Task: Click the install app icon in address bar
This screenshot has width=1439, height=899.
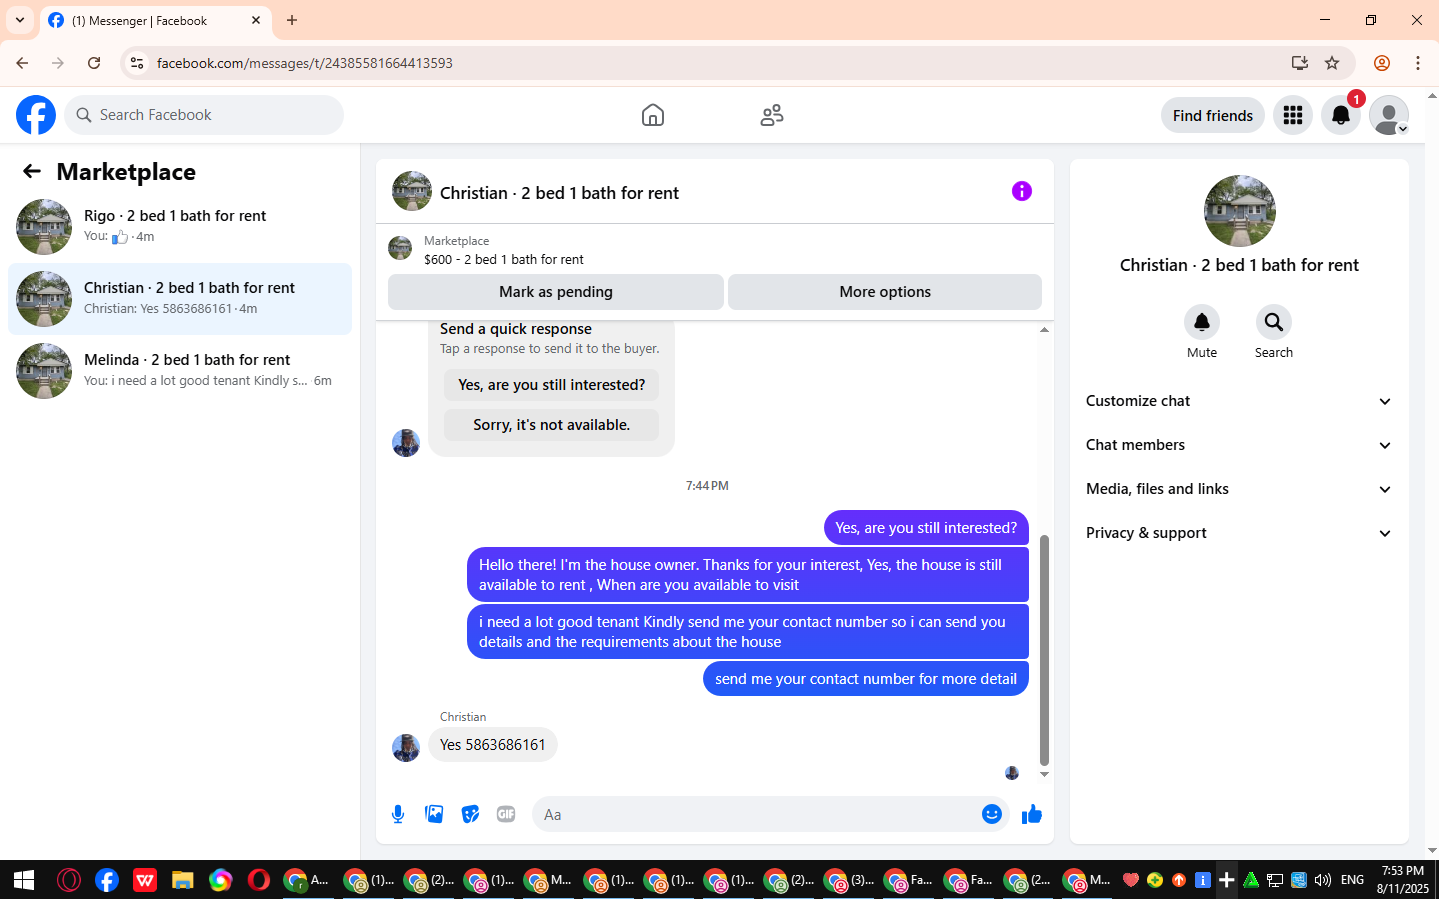Action: [1300, 63]
